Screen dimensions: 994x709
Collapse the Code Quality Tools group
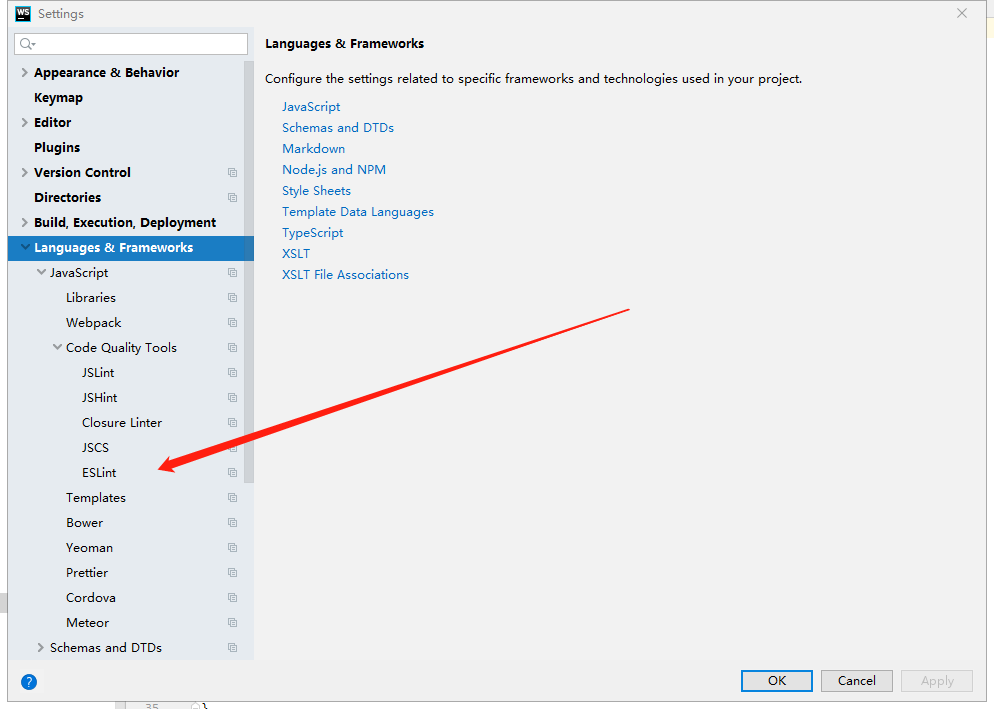pos(57,347)
